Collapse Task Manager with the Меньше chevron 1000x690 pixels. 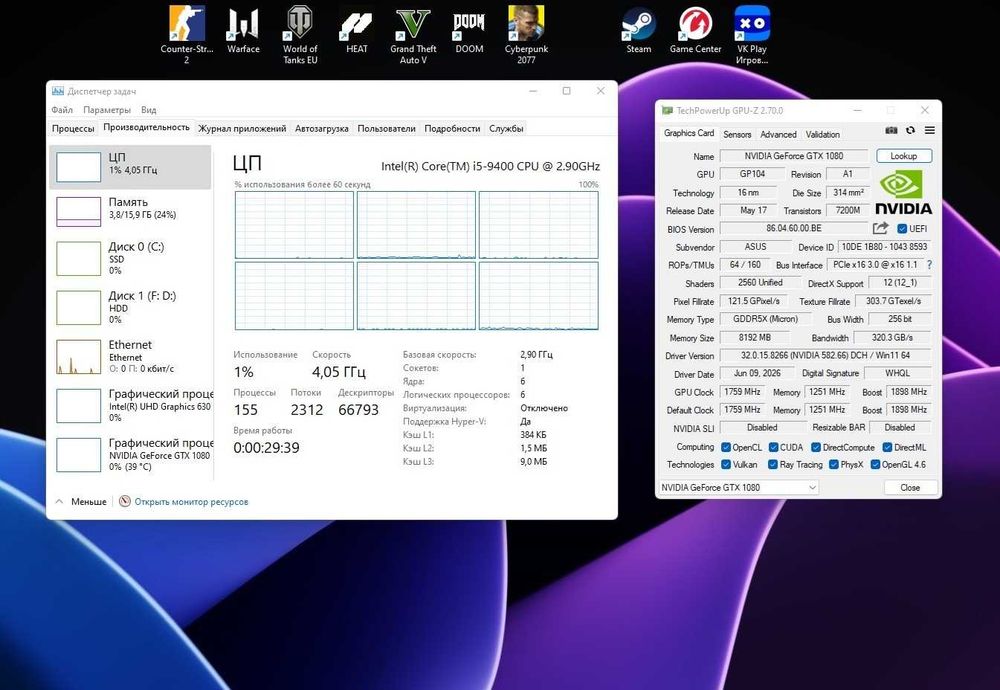pyautogui.click(x=59, y=501)
